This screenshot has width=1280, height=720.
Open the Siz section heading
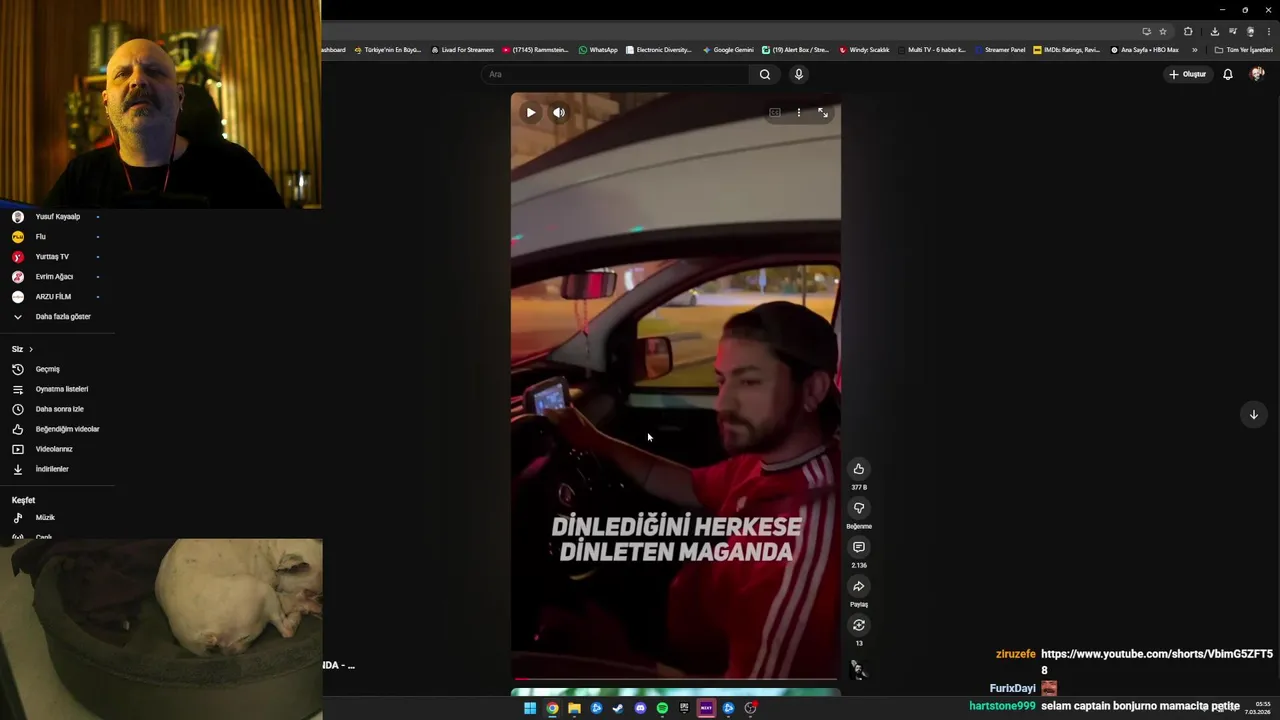(22, 349)
